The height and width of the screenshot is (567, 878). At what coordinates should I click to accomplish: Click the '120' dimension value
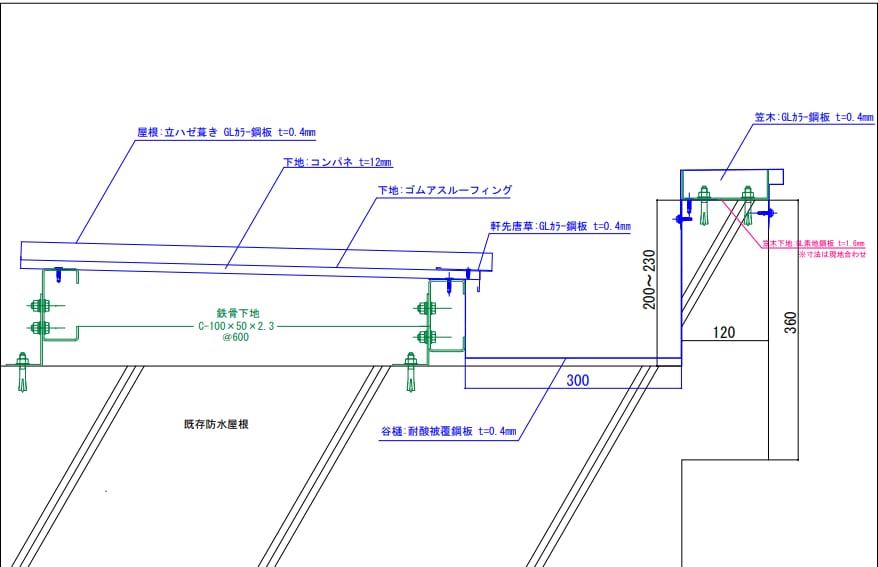point(723,332)
